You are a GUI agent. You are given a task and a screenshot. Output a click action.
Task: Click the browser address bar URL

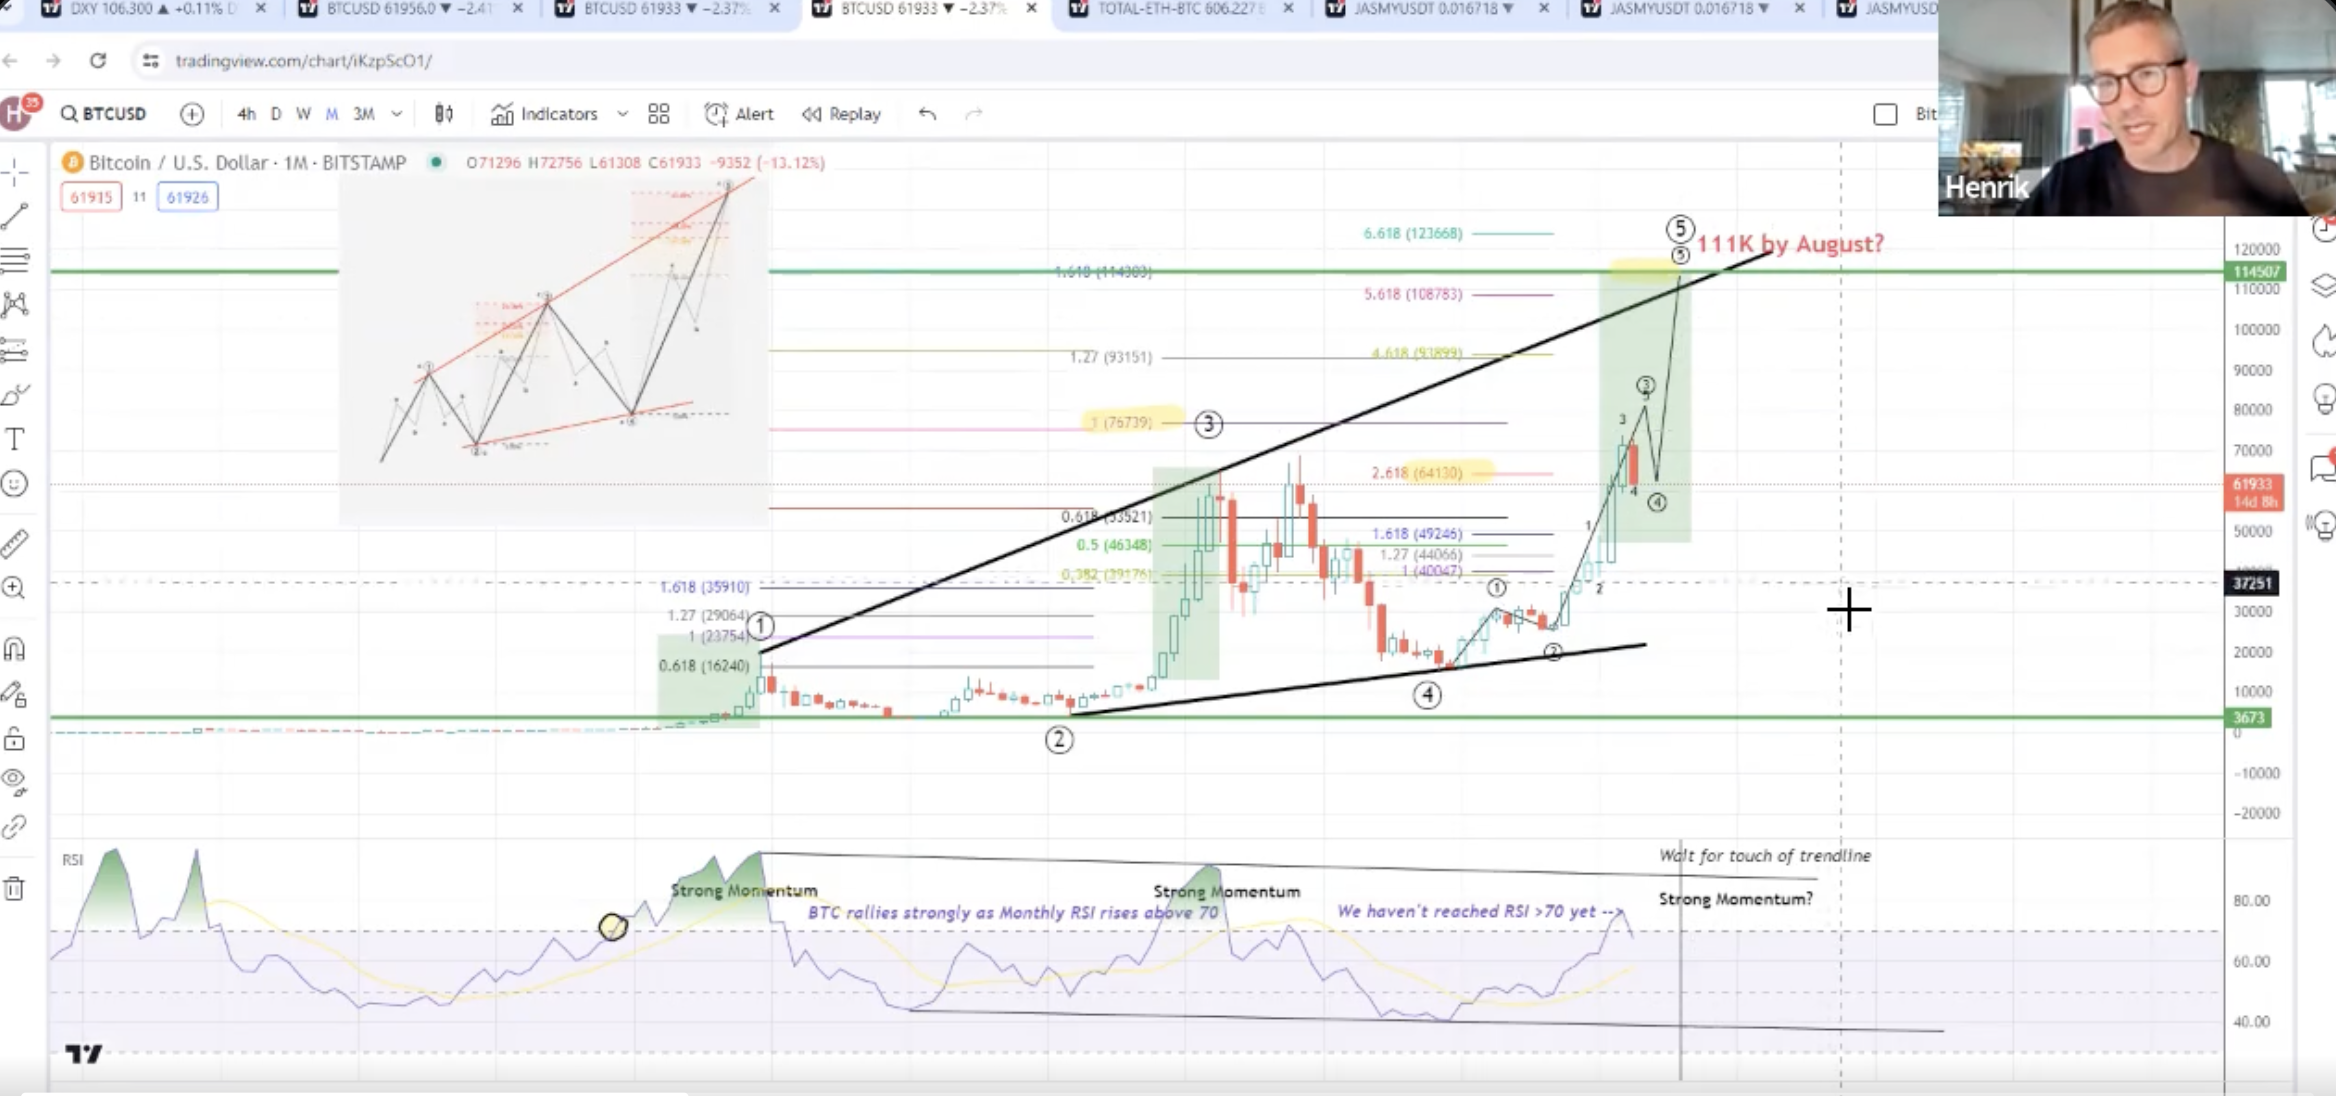303,61
